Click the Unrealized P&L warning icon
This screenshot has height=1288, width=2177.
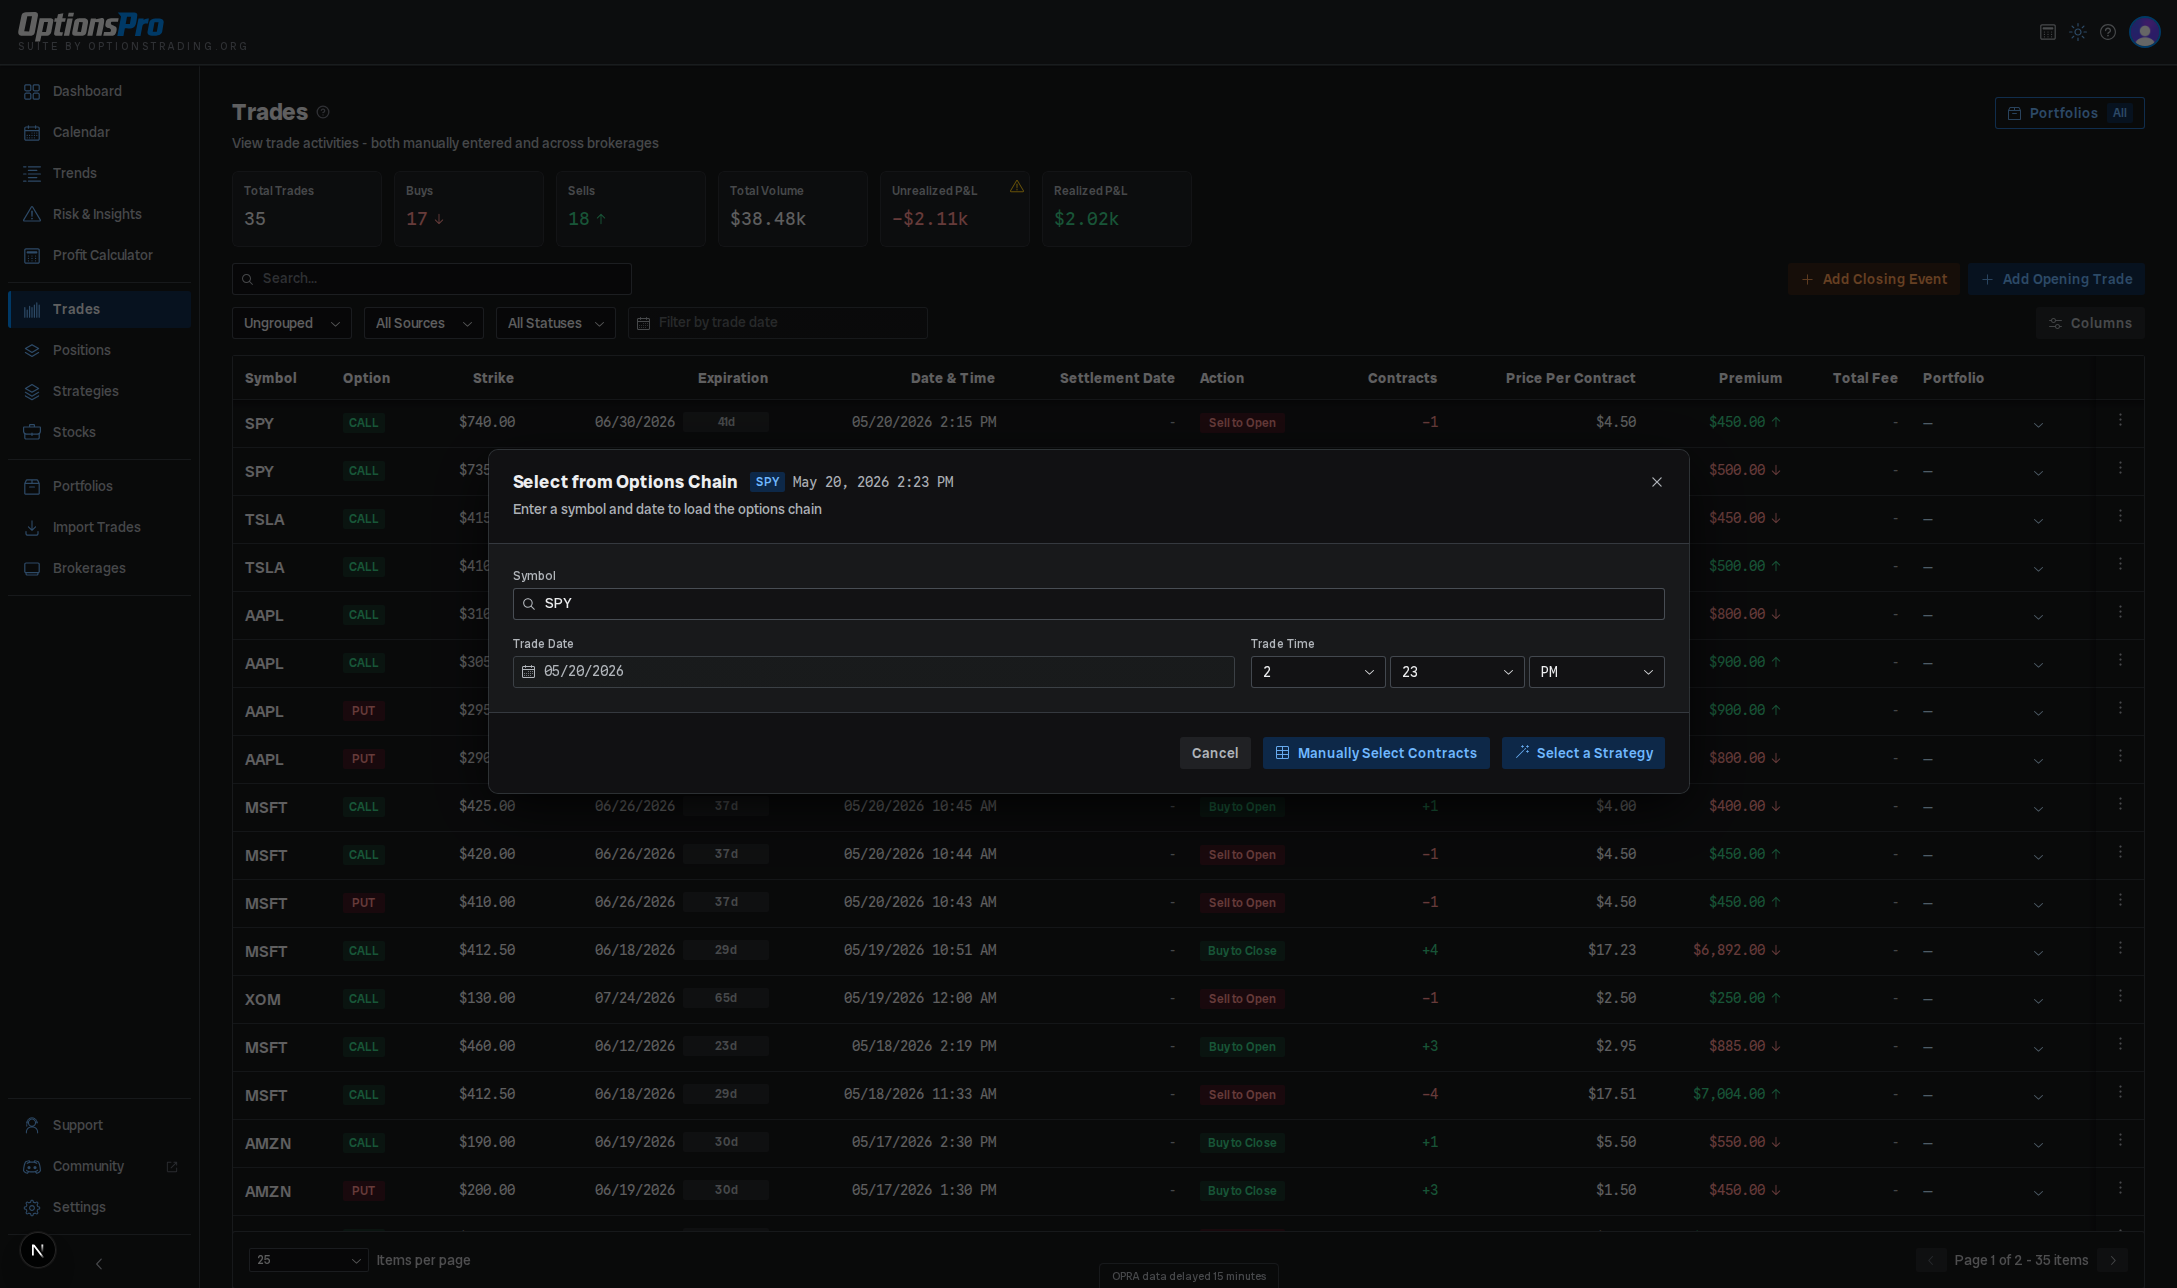(1016, 186)
